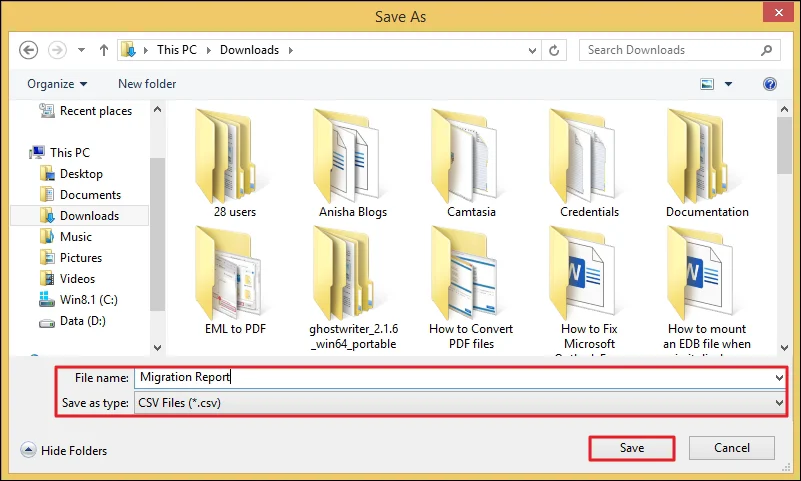Viewport: 801px width, 481px height.
Task: Expand the This PC tree node
Action: [24, 153]
